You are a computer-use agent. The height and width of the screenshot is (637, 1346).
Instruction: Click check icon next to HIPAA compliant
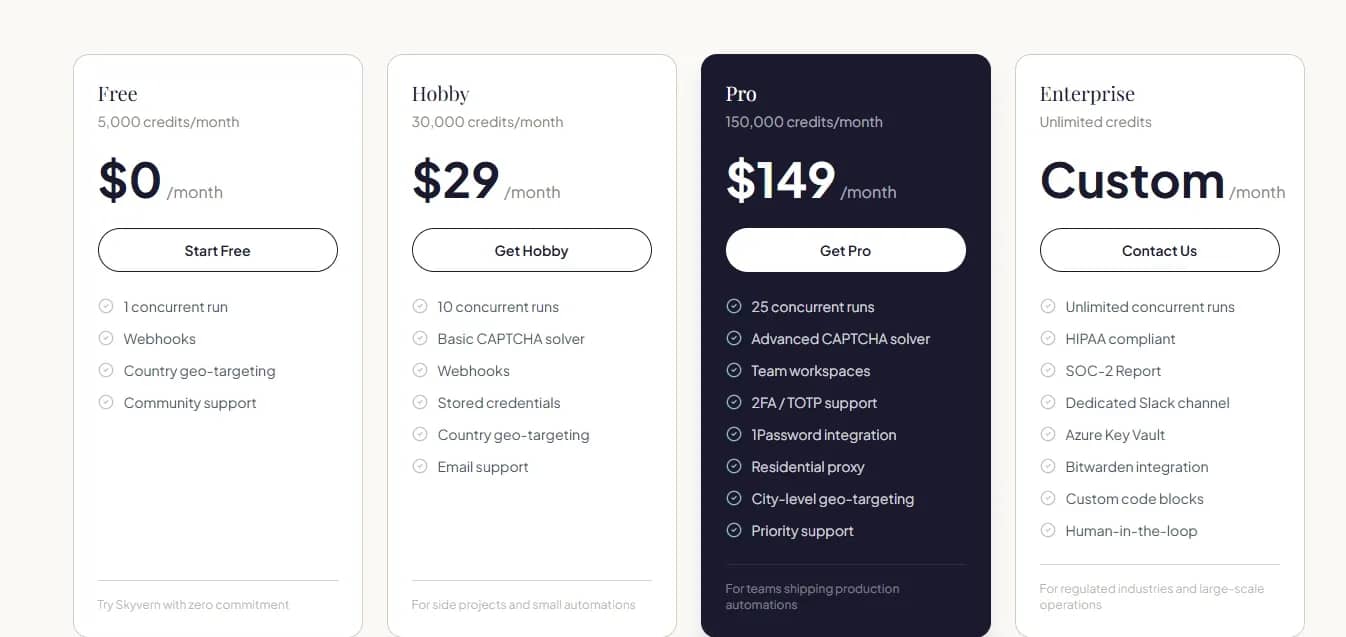(x=1048, y=338)
